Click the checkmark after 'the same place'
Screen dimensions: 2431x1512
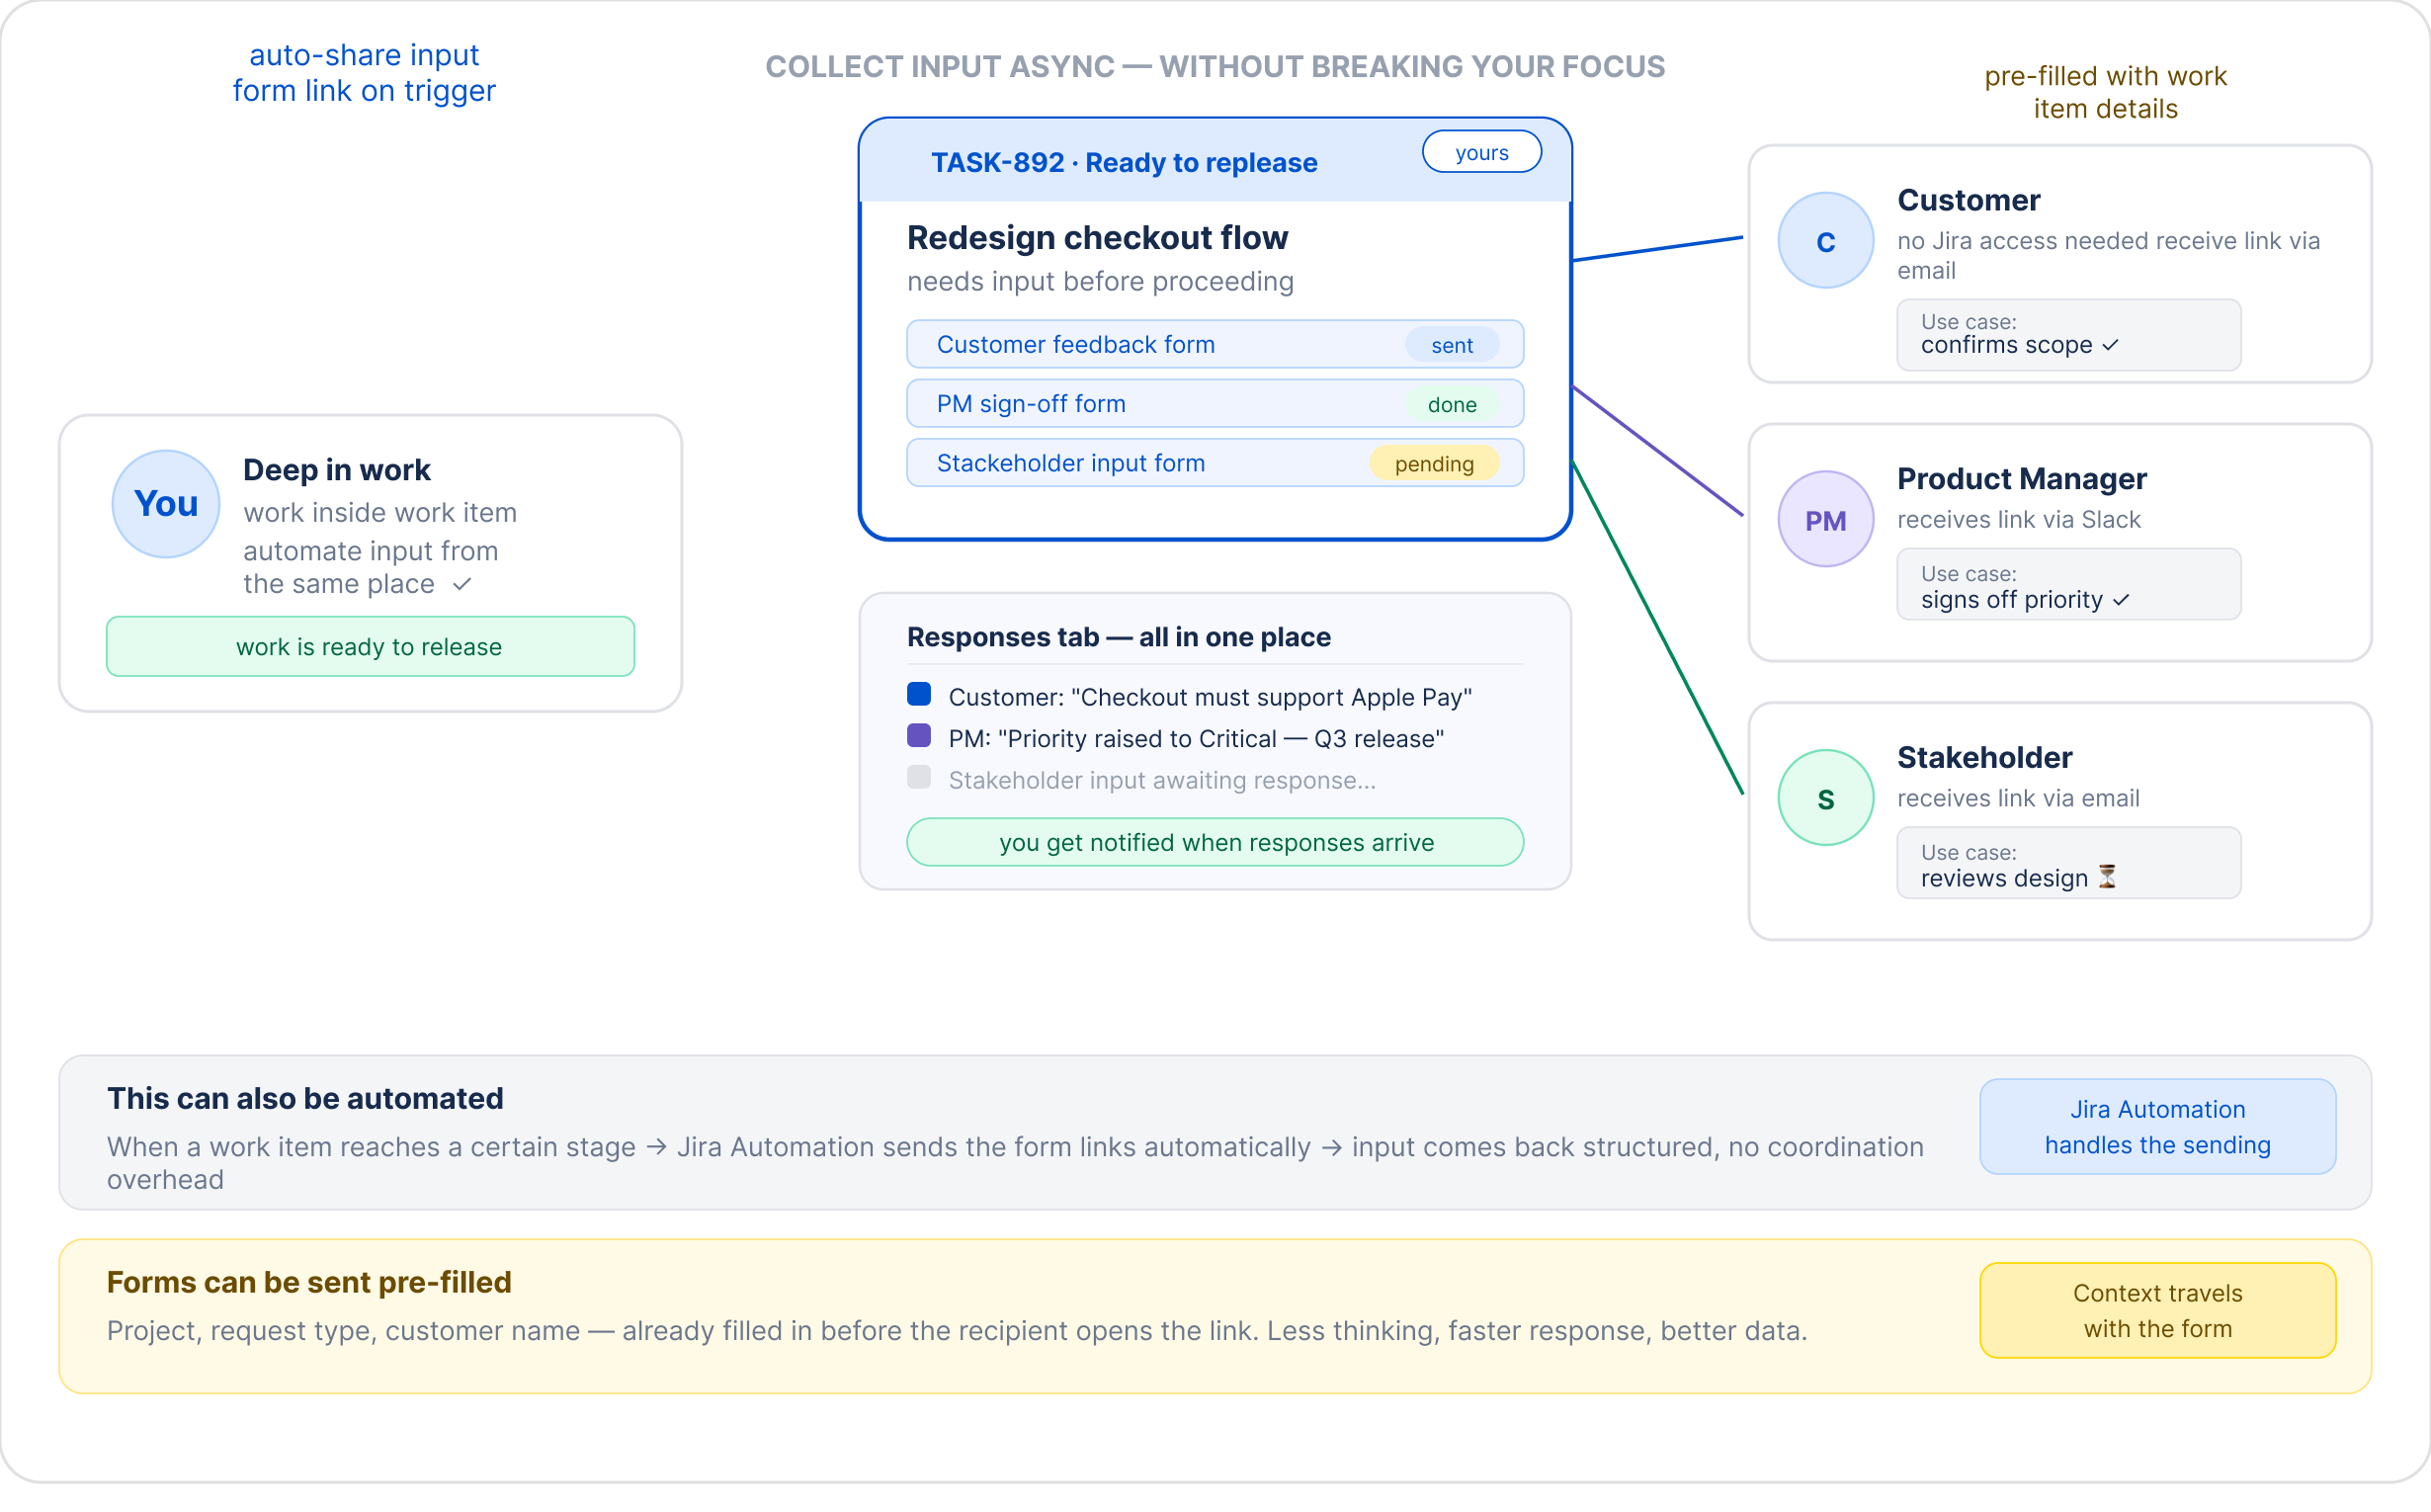(x=461, y=584)
